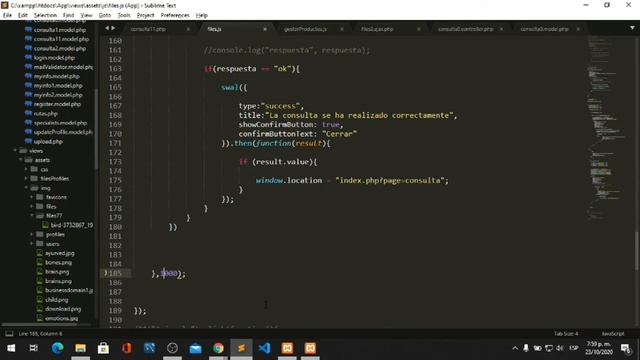Open Microsoft Store from the taskbar

pos(103,348)
